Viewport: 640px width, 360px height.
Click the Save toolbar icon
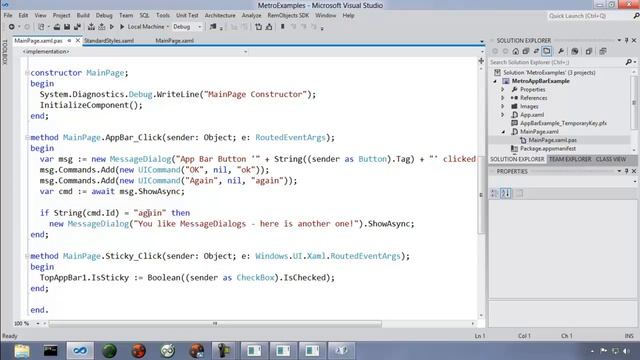click(67, 27)
